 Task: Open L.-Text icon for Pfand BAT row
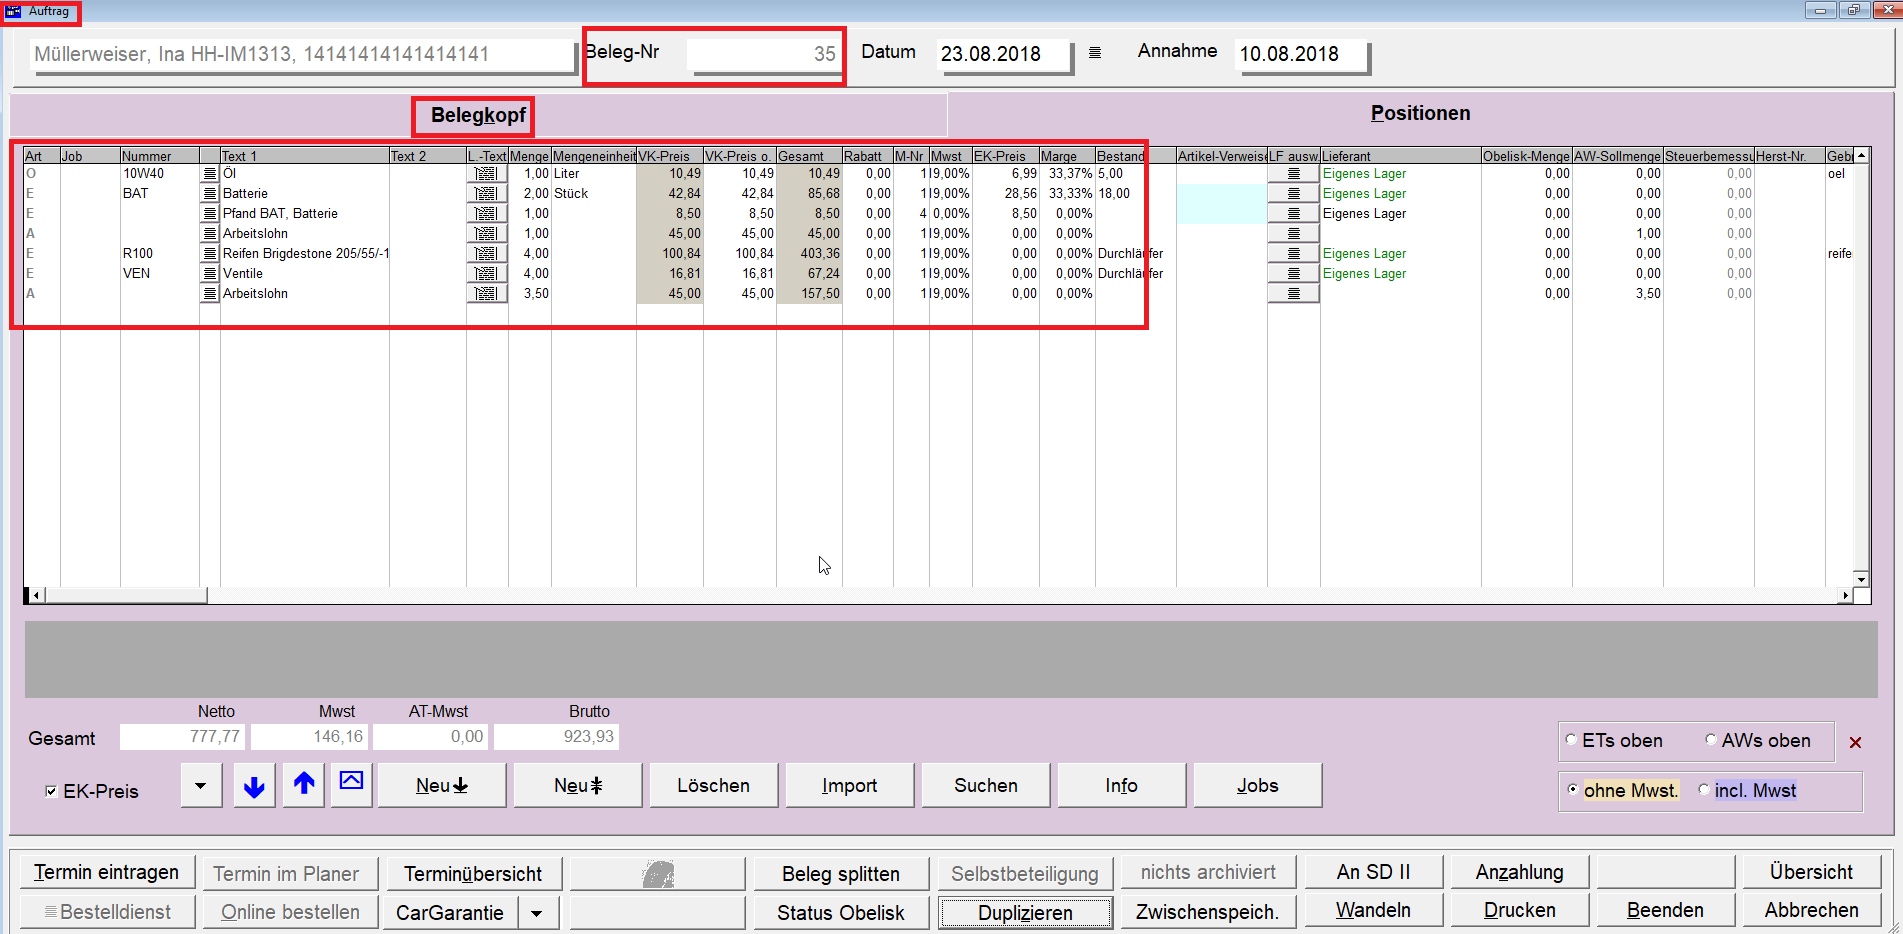tap(486, 214)
